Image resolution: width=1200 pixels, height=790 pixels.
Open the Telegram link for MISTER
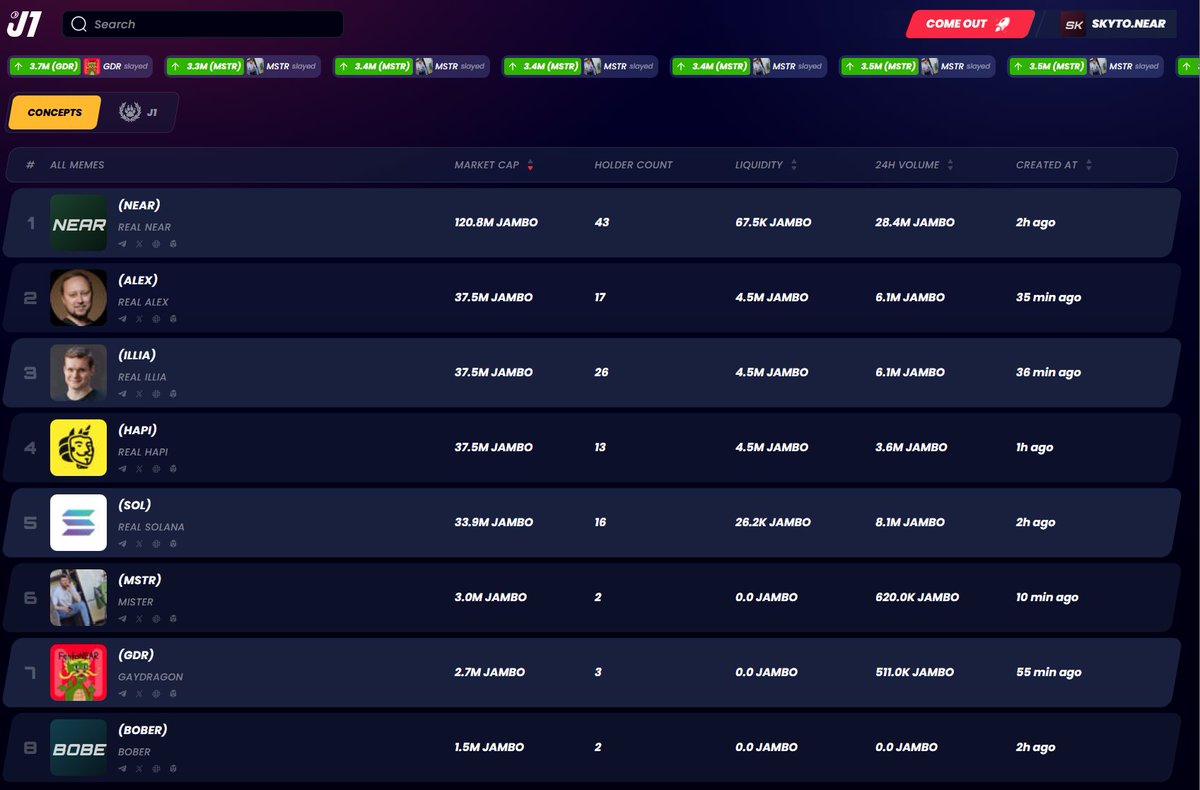pyautogui.click(x=123, y=619)
